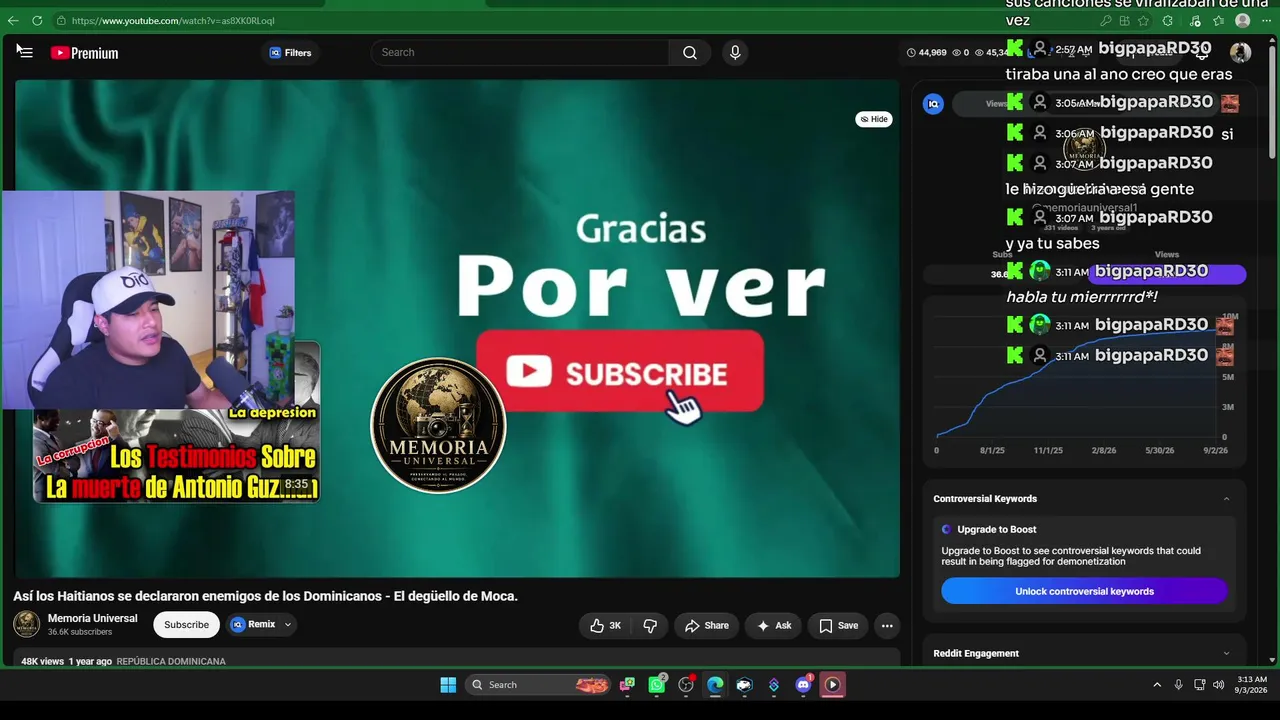
Task: Open the more actions three-dot menu
Action: tap(887, 626)
